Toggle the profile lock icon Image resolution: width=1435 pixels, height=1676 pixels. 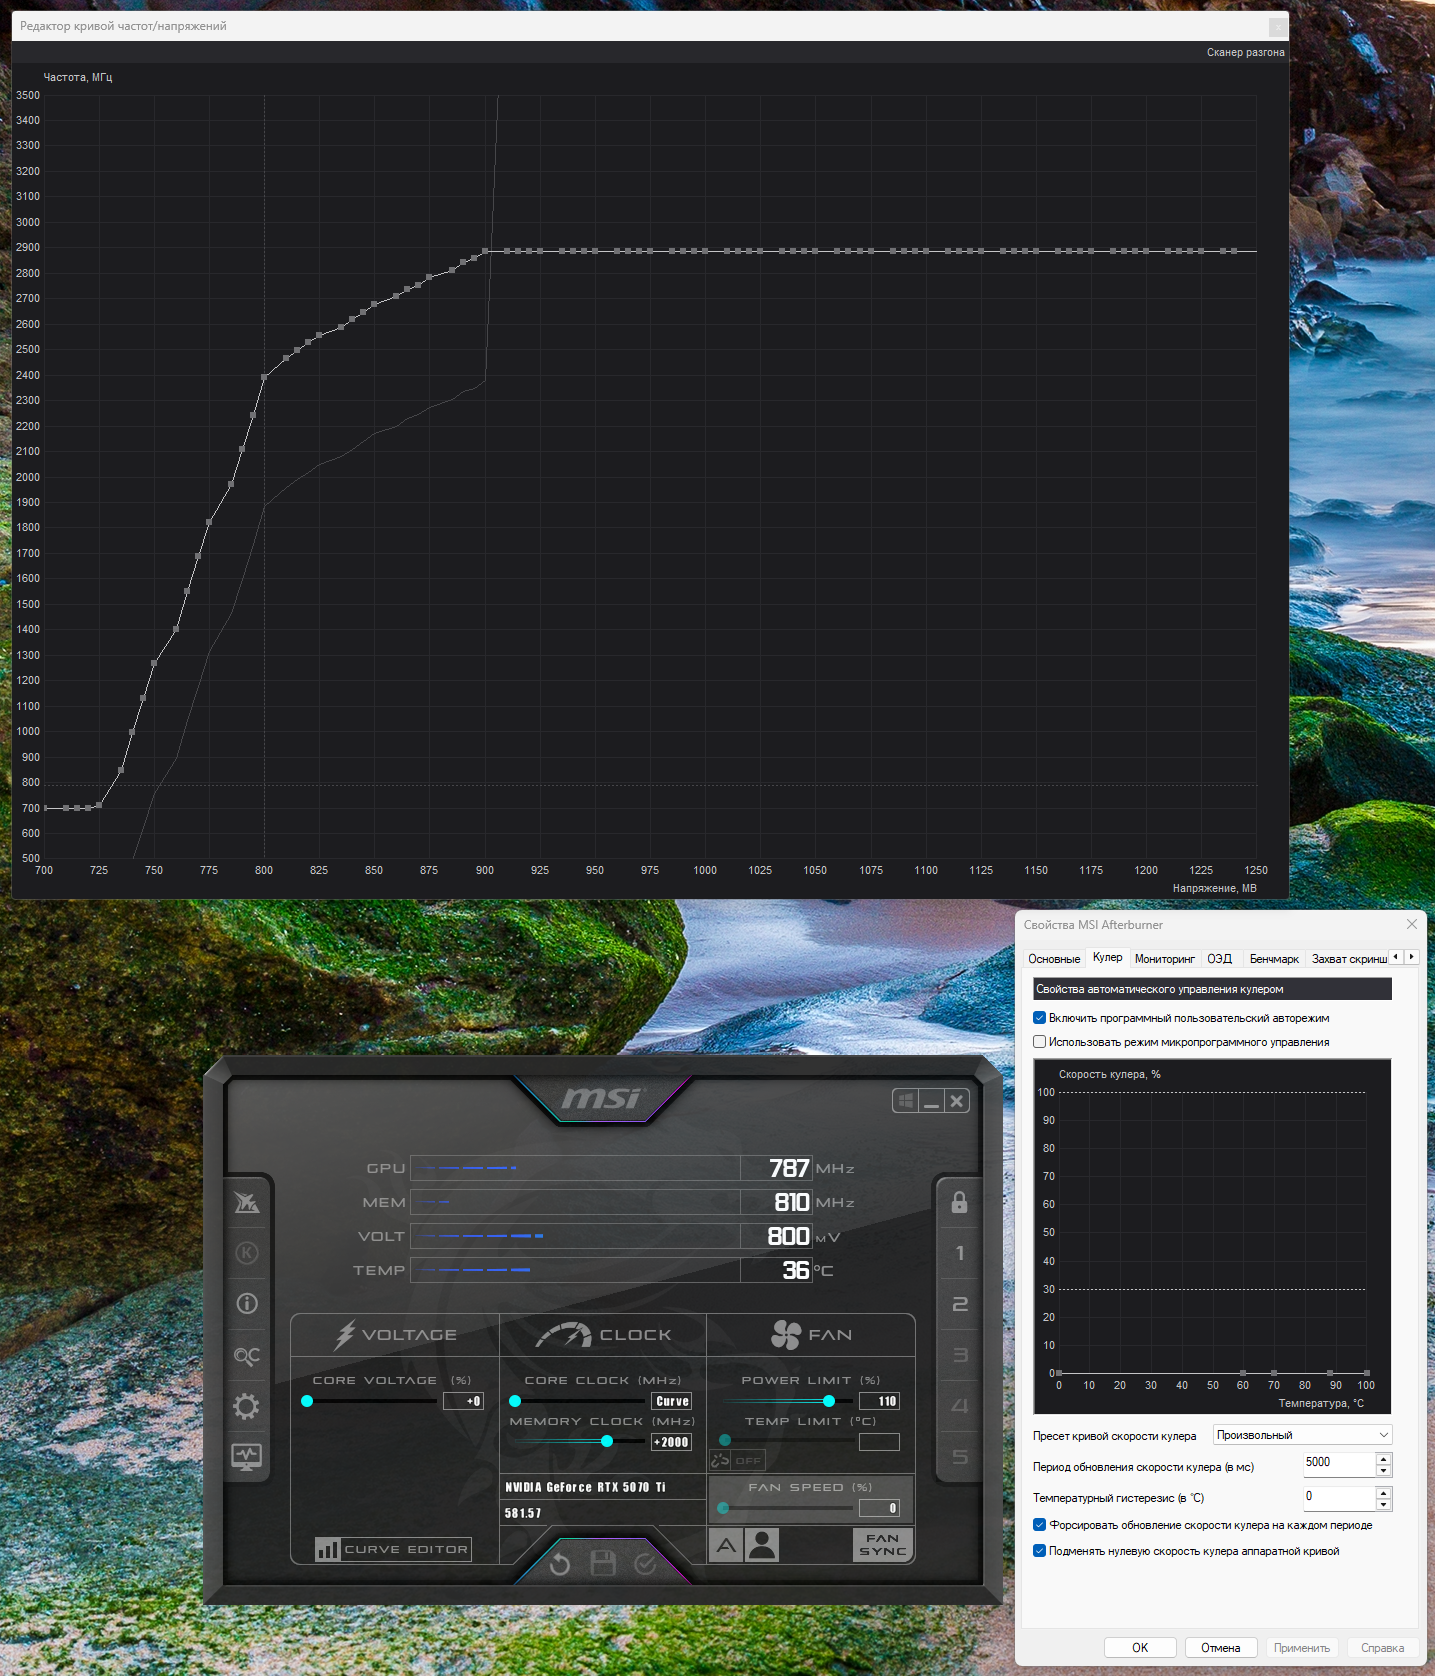point(959,1202)
